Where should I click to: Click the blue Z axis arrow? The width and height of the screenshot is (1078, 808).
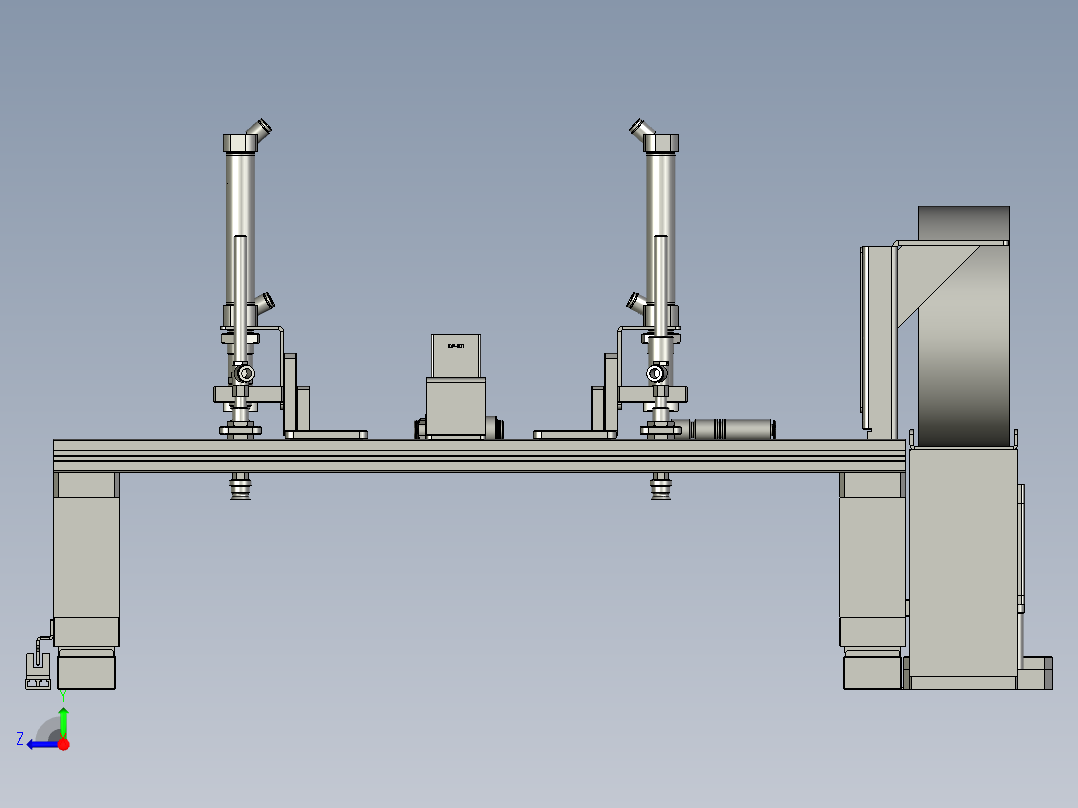tap(41, 744)
